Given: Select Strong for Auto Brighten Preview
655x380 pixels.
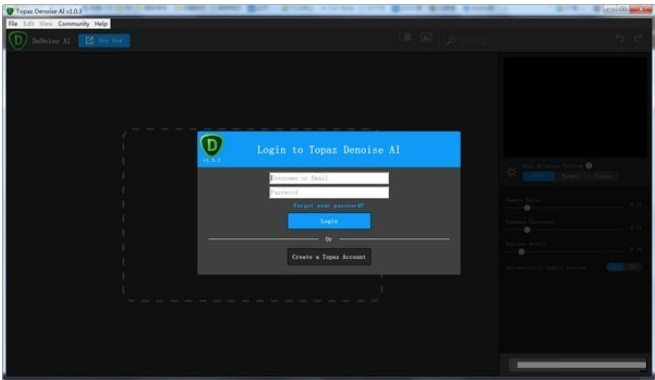Looking at the screenshot, I should (603, 176).
